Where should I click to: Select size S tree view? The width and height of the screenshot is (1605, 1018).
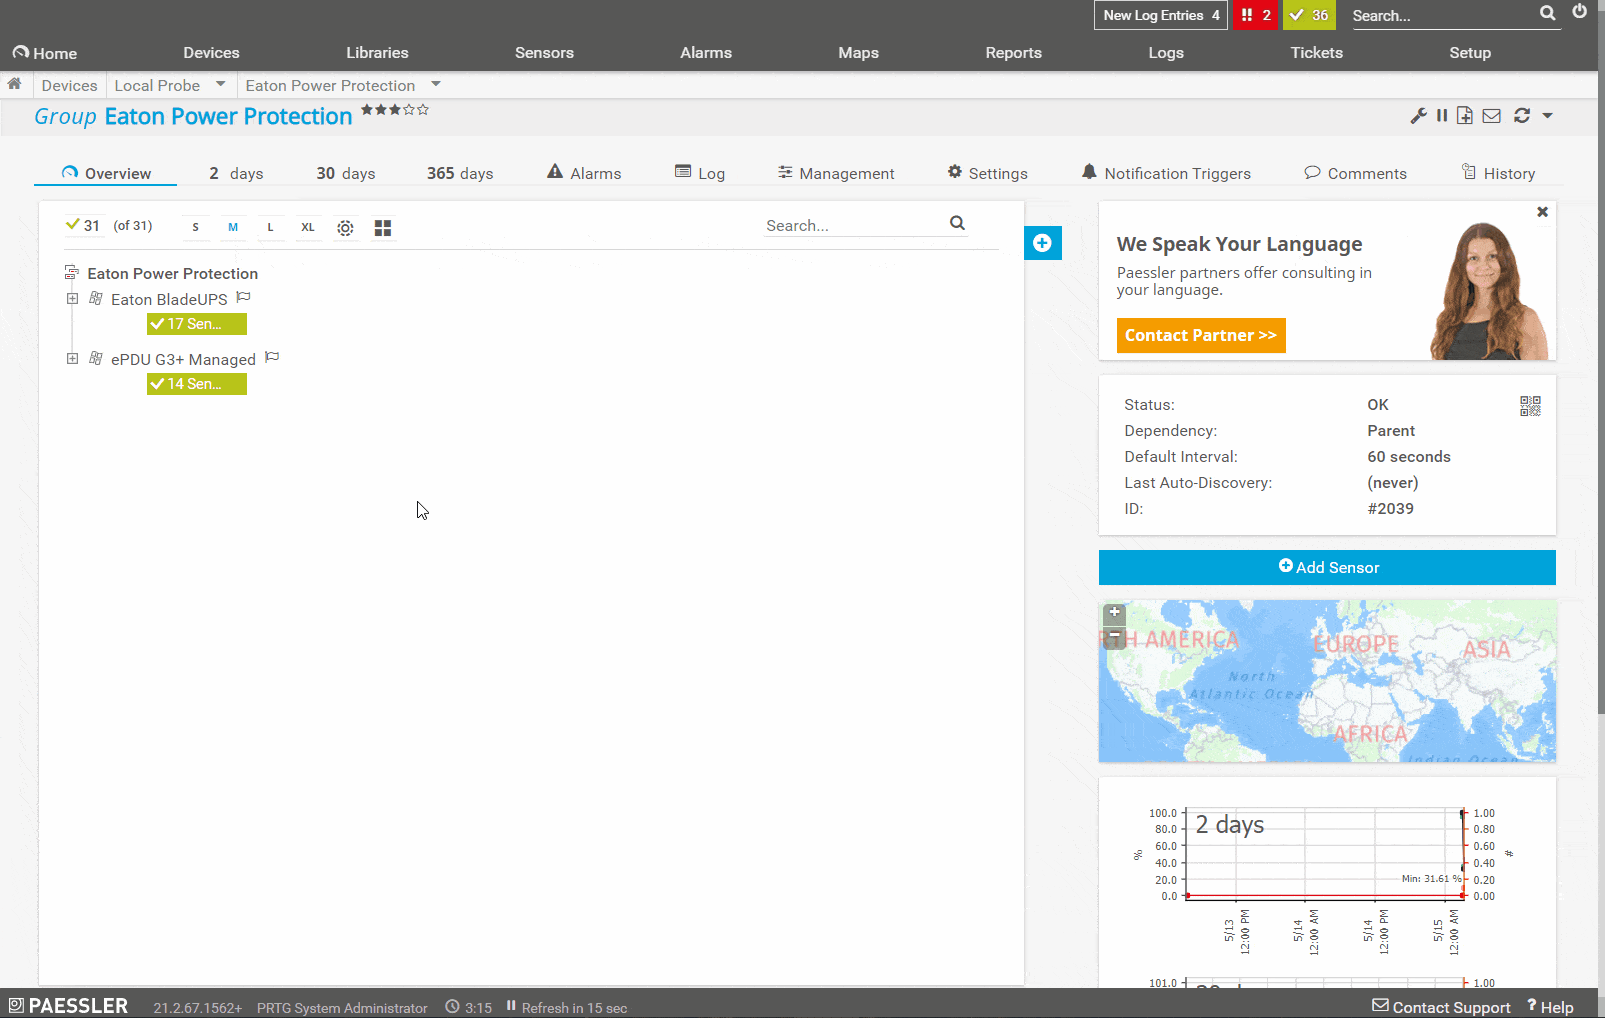(x=196, y=227)
